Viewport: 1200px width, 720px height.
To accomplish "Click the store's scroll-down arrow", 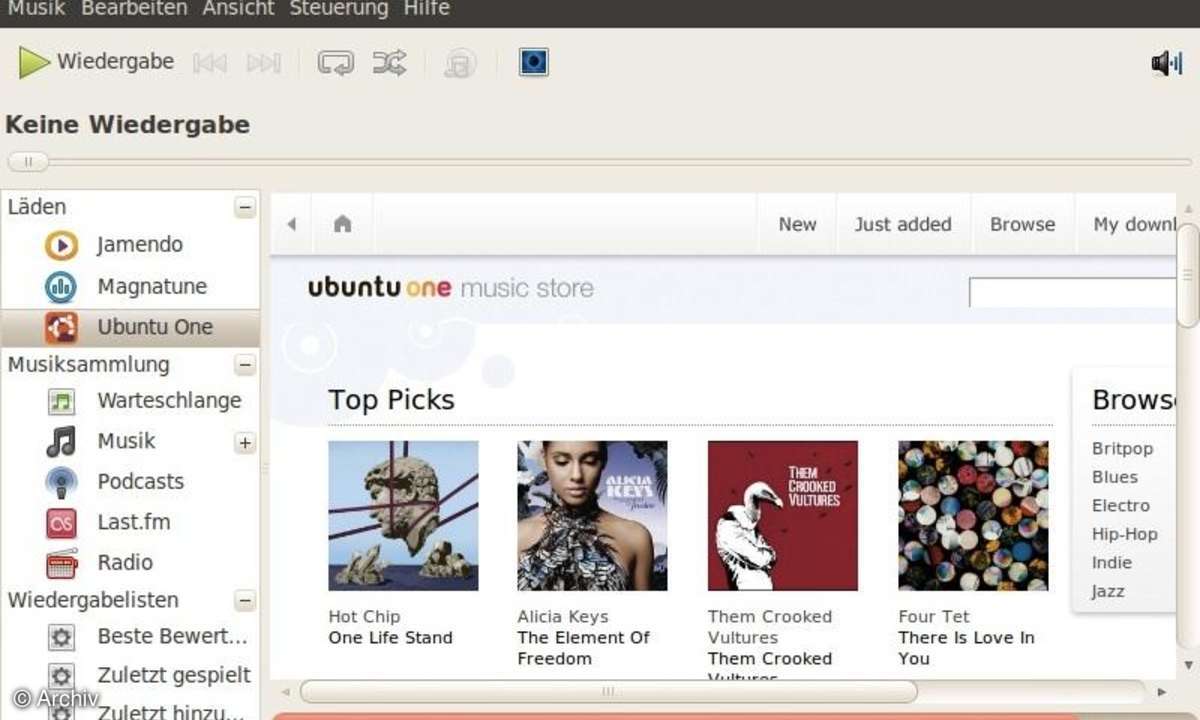I will tap(1188, 666).
